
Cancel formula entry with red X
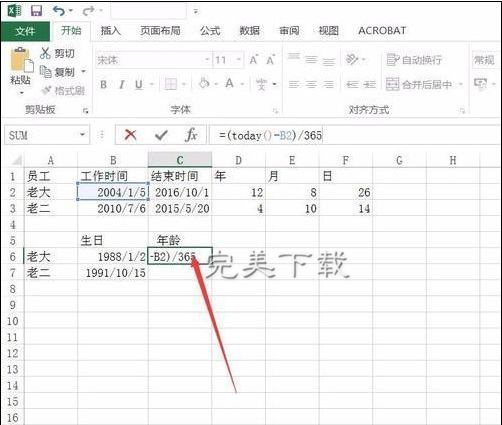[x=130, y=135]
